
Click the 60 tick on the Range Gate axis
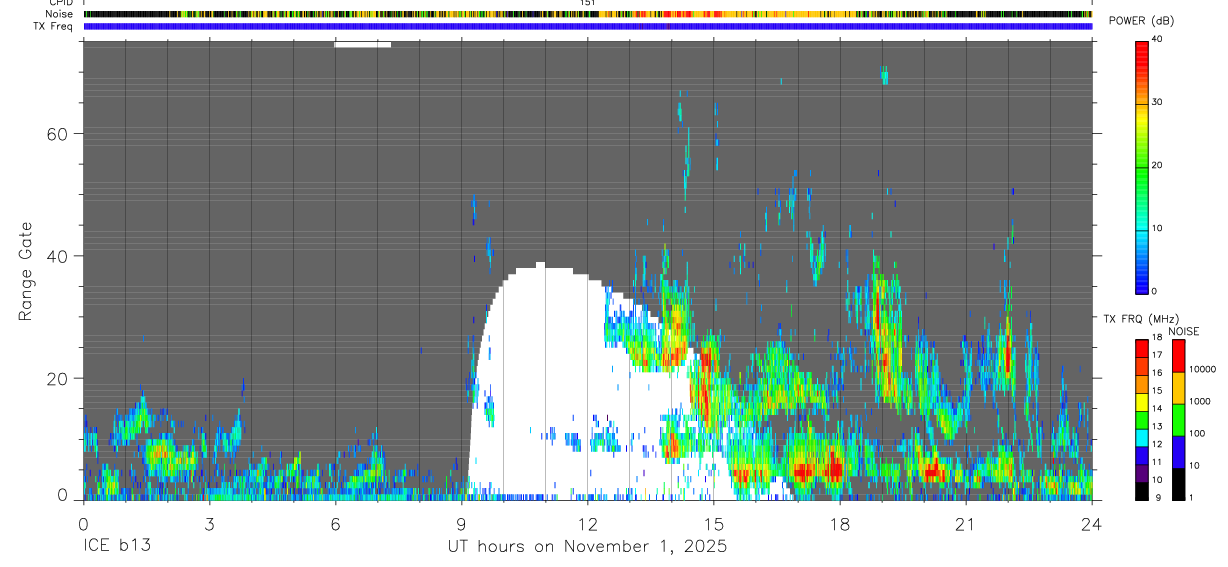pos(59,134)
